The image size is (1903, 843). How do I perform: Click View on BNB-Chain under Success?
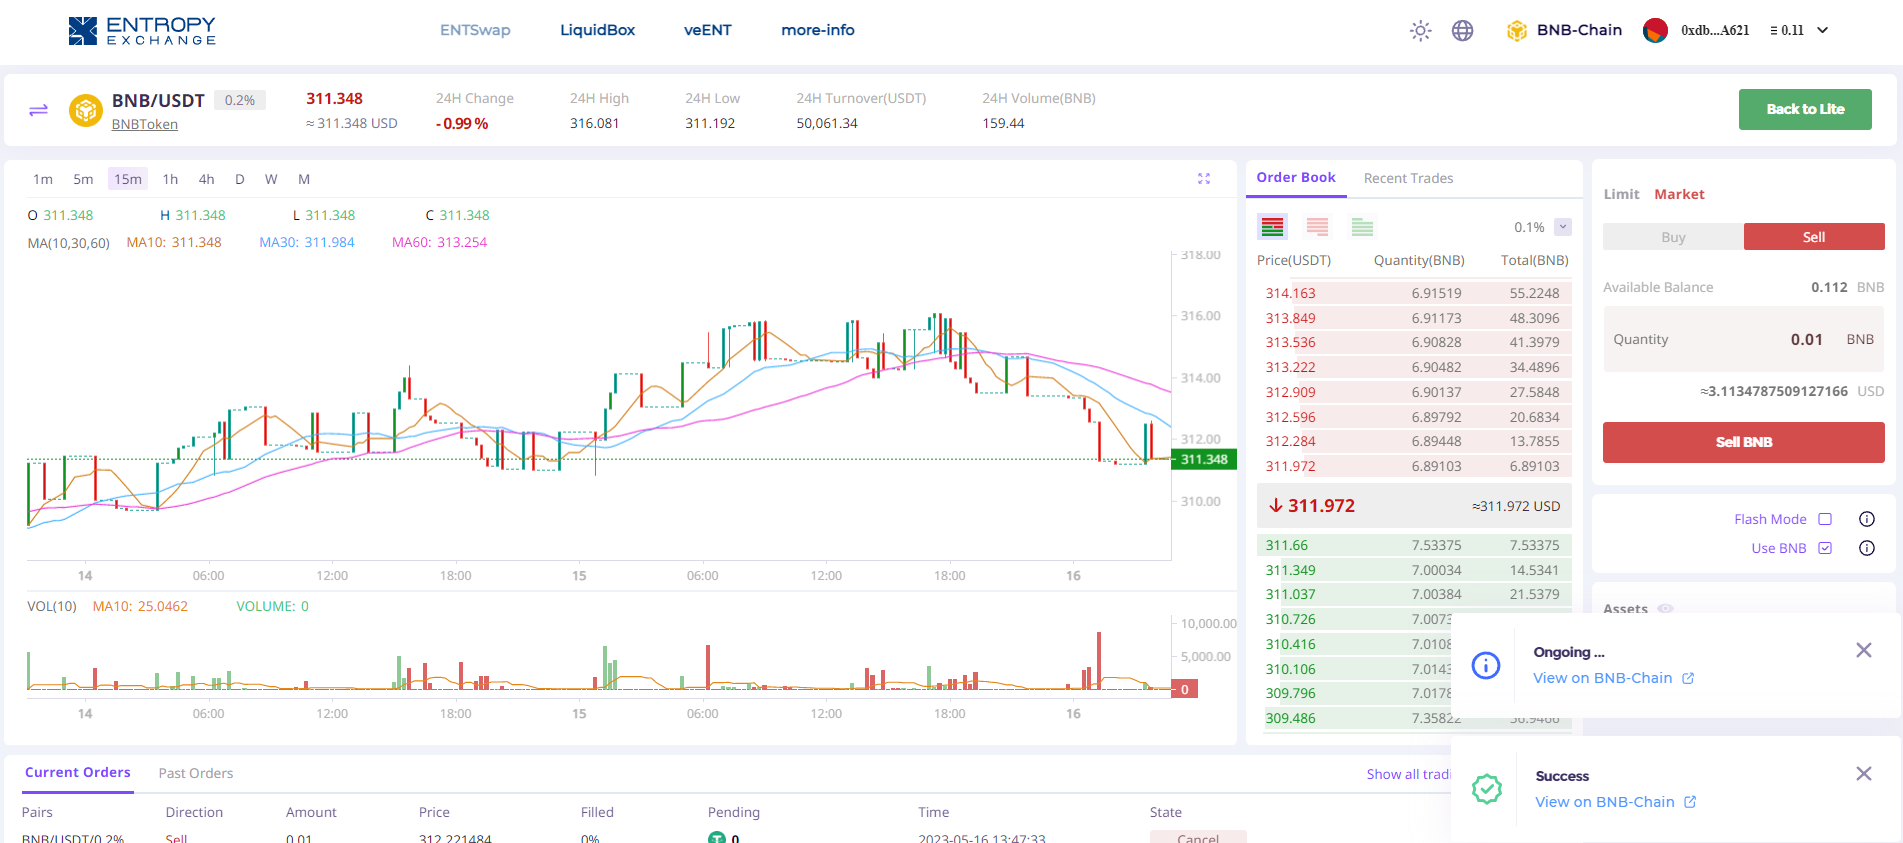(1605, 802)
